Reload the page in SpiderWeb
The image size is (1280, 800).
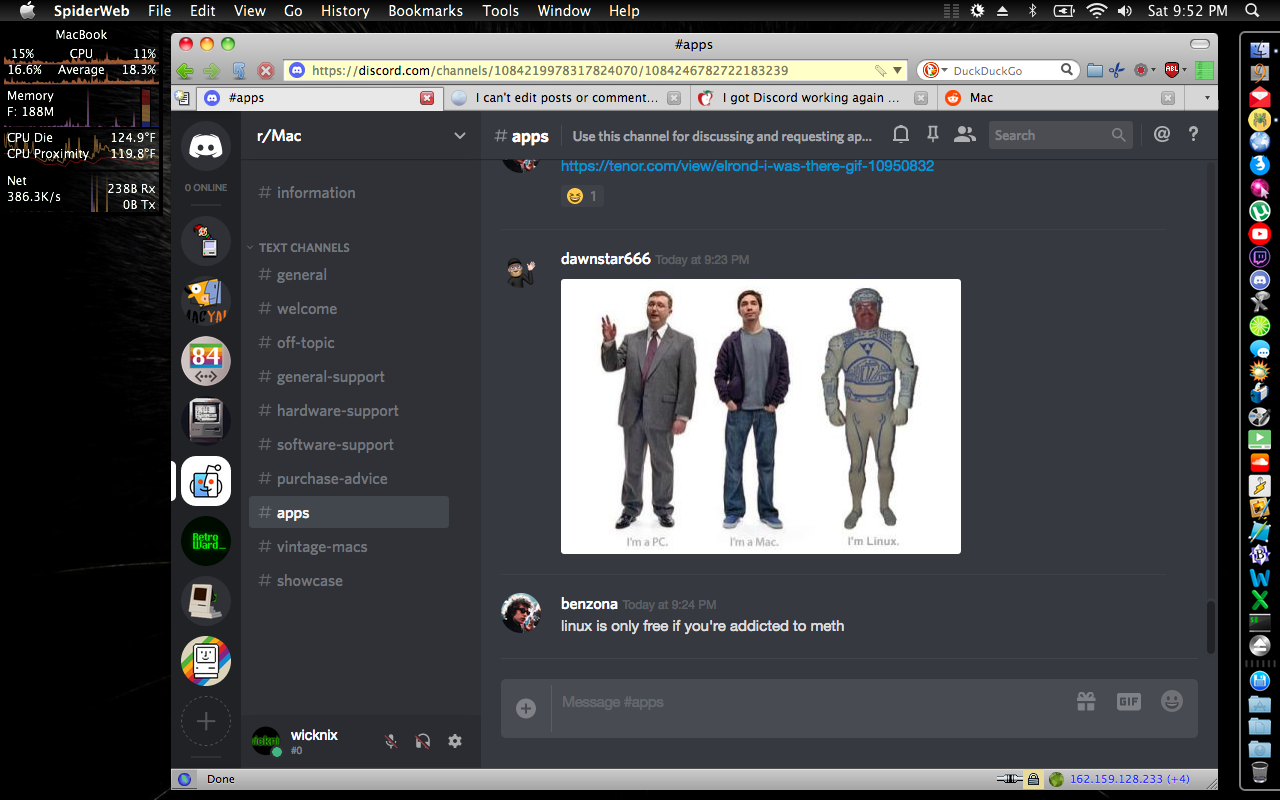coord(239,70)
